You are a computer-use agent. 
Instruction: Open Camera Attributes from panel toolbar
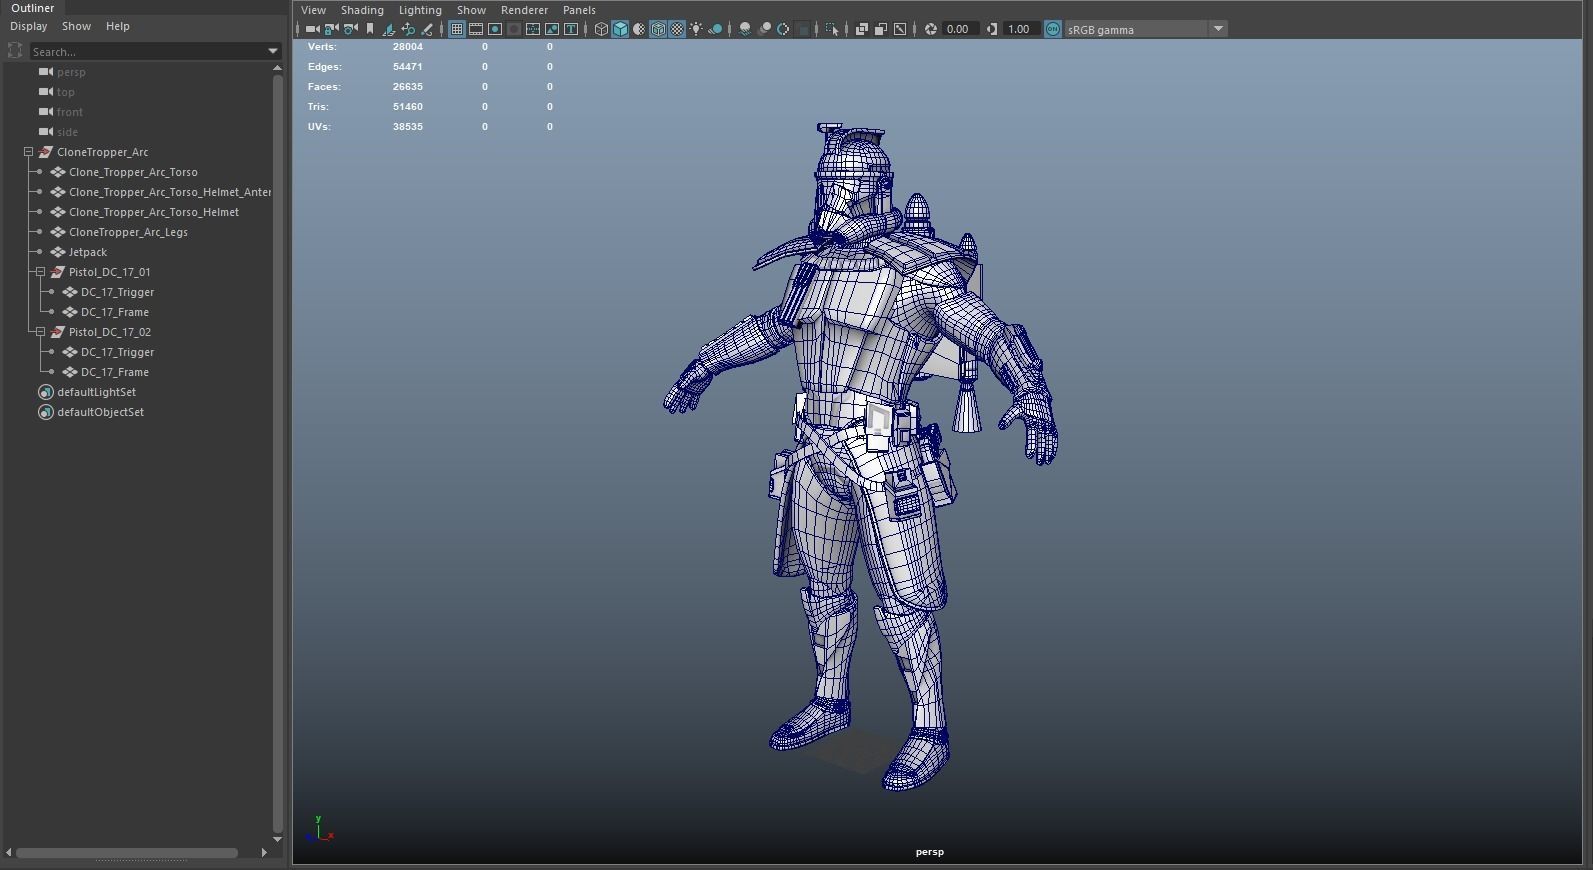(x=350, y=29)
